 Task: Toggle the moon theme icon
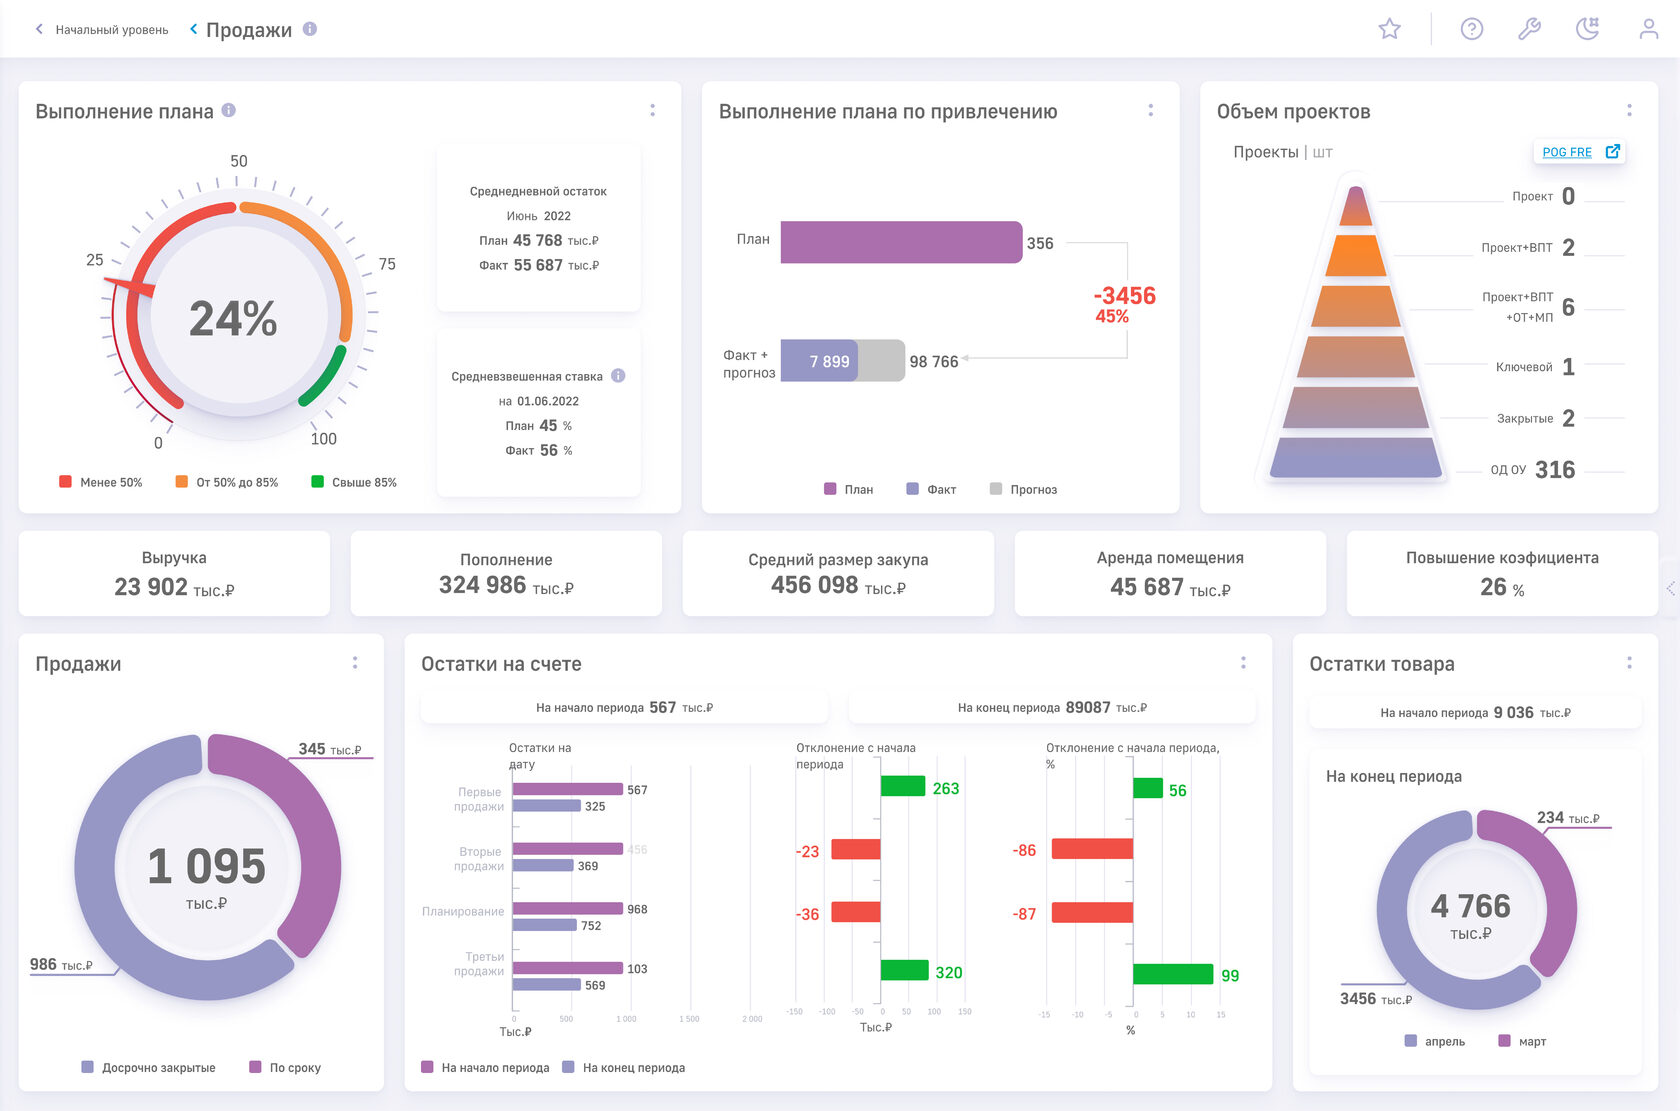point(1587,29)
